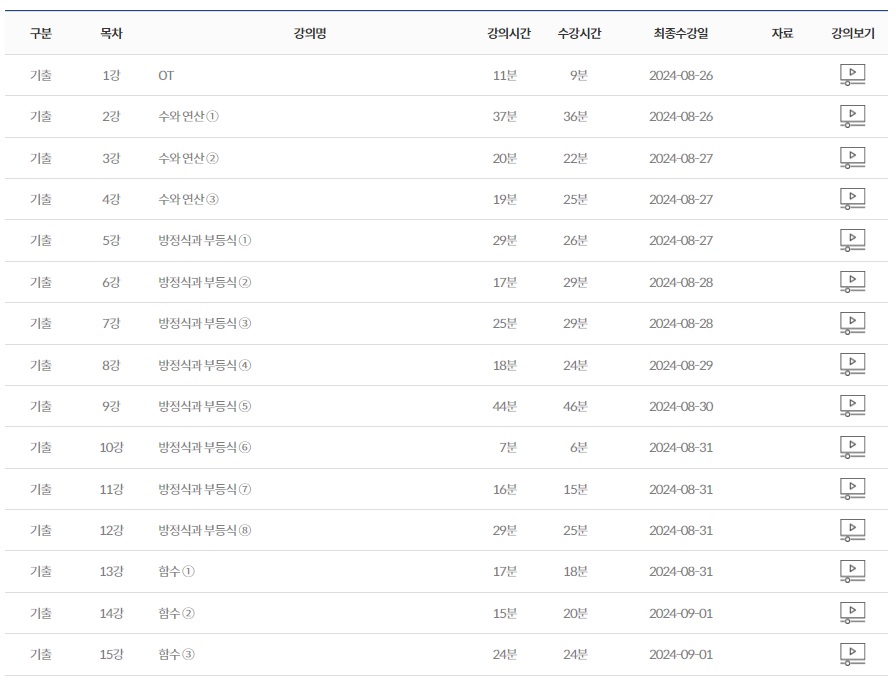Play lecture 1강 OT video icon
Image resolution: width=896 pixels, height=680 pixels.
coord(852,75)
